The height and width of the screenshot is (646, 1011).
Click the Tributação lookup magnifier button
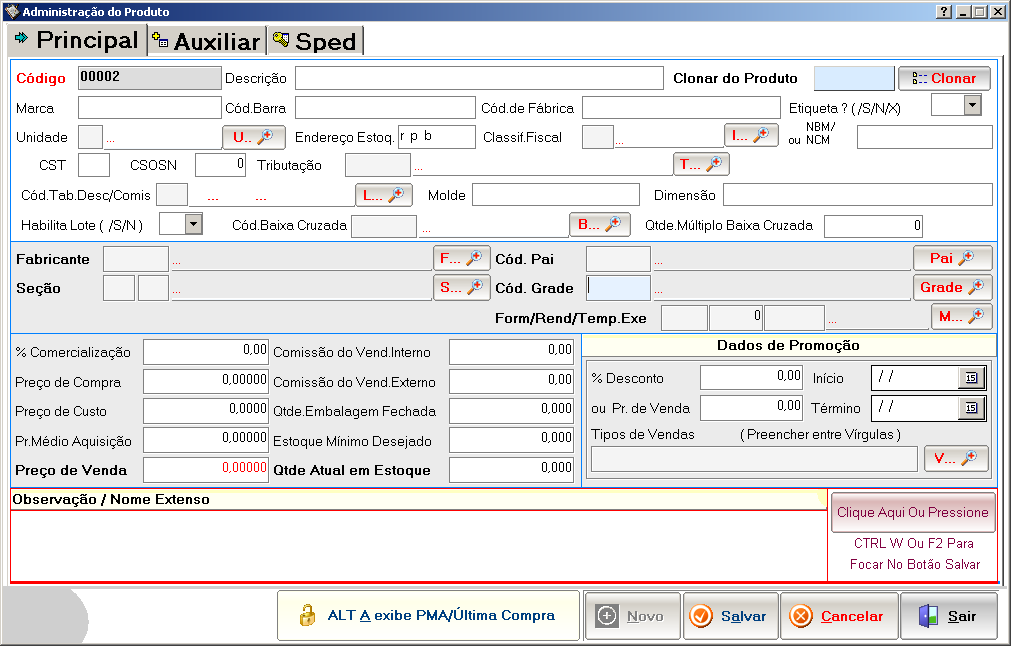pos(701,164)
